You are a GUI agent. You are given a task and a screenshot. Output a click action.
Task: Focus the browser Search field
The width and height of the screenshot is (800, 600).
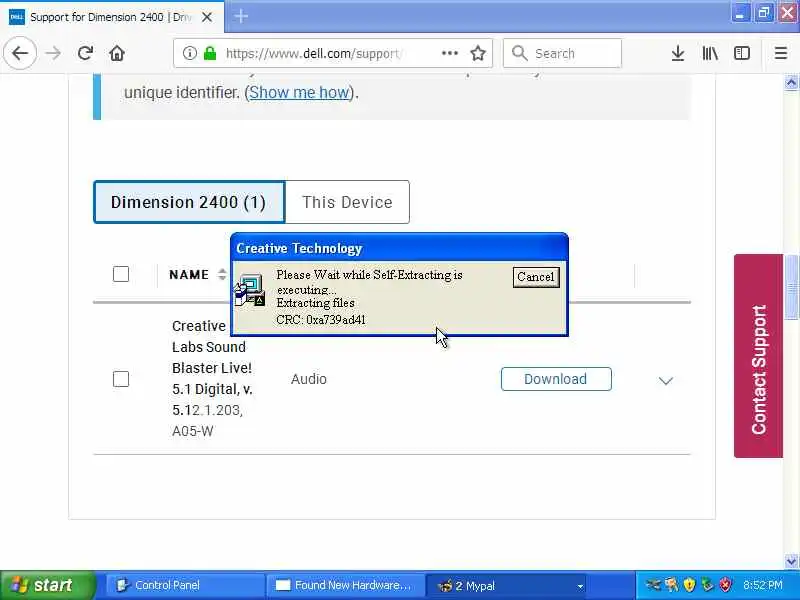click(x=562, y=53)
